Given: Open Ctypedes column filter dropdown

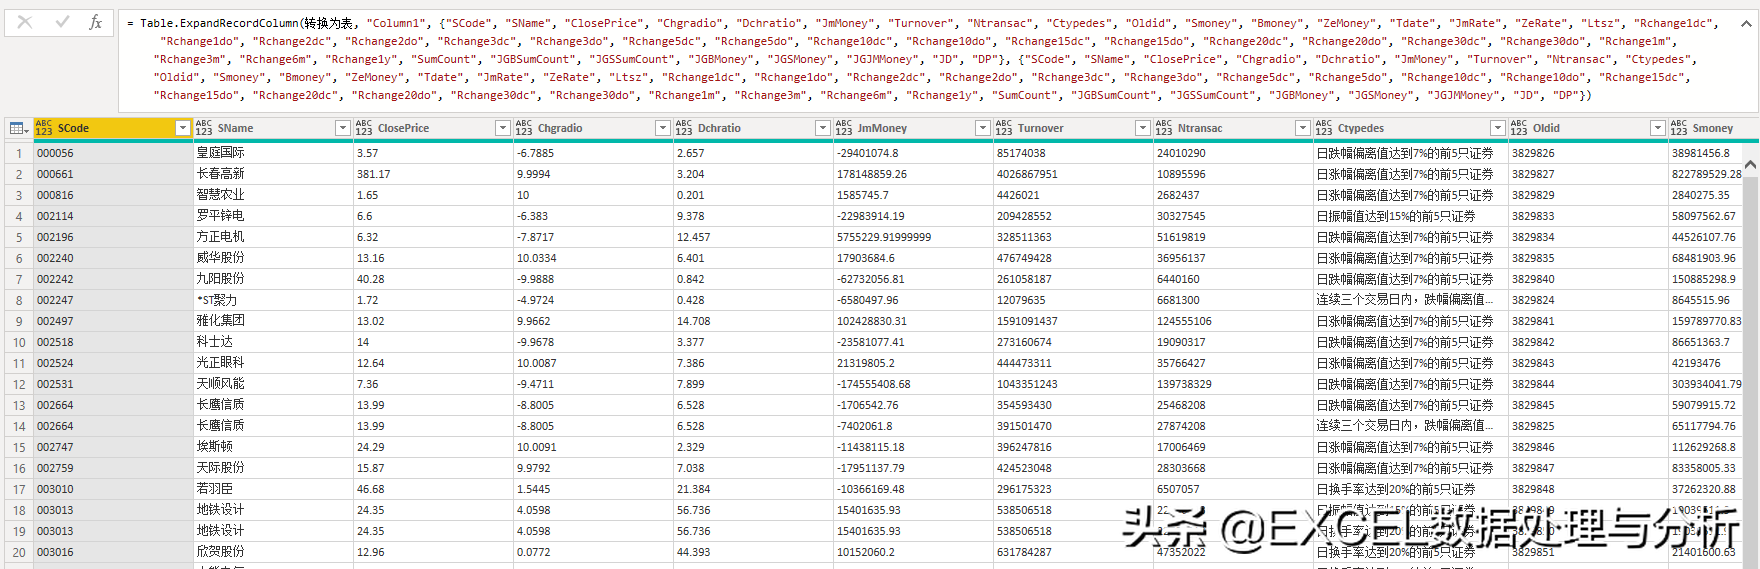Looking at the screenshot, I should coord(1498,128).
